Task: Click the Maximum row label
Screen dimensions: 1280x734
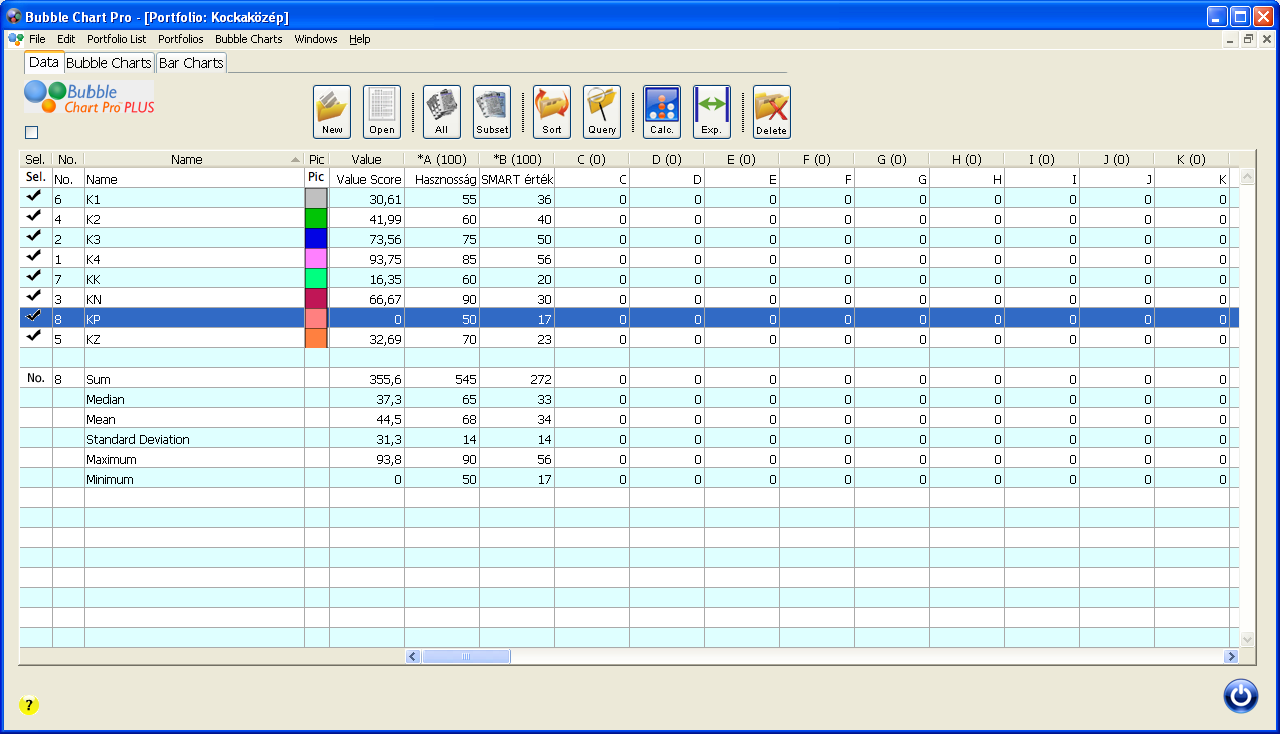Action: tap(110, 460)
